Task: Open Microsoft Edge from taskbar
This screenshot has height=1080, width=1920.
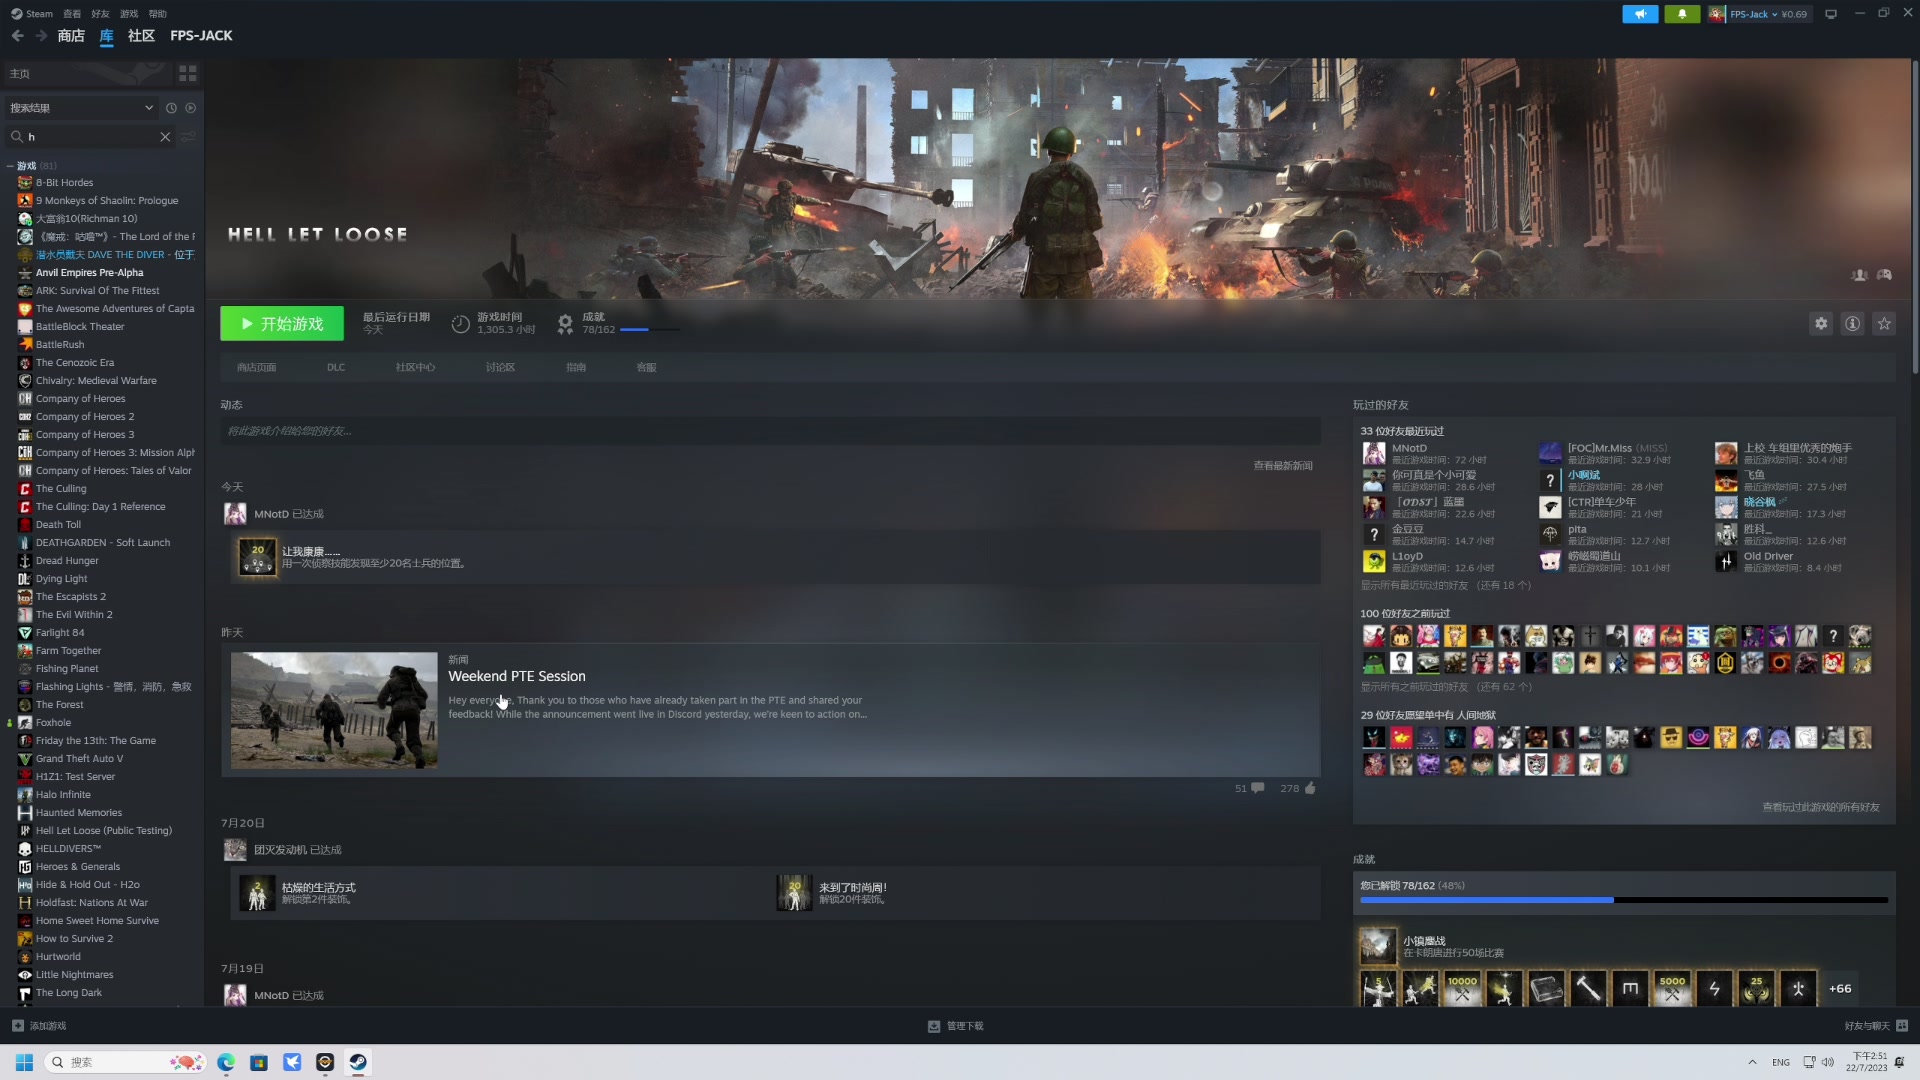Action: 226,1062
